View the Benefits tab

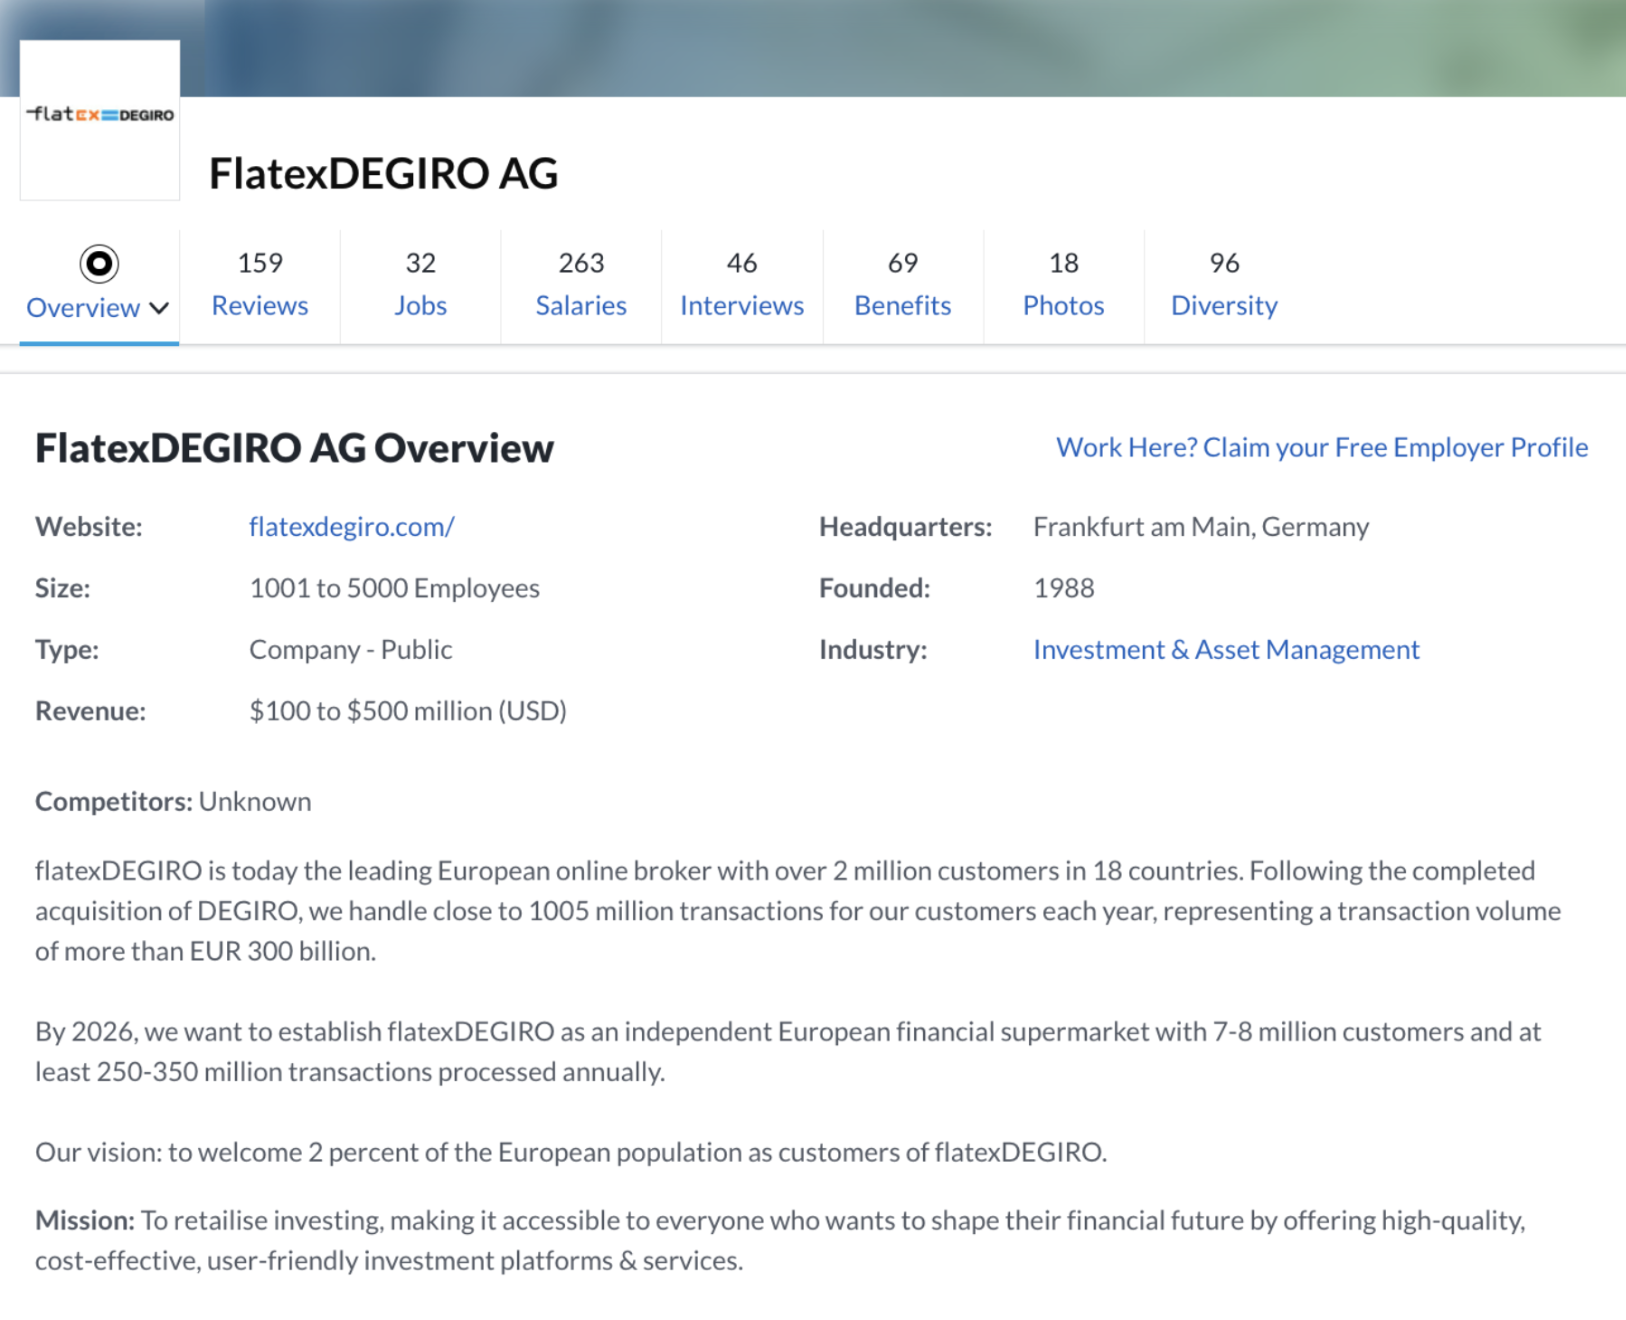tap(903, 285)
